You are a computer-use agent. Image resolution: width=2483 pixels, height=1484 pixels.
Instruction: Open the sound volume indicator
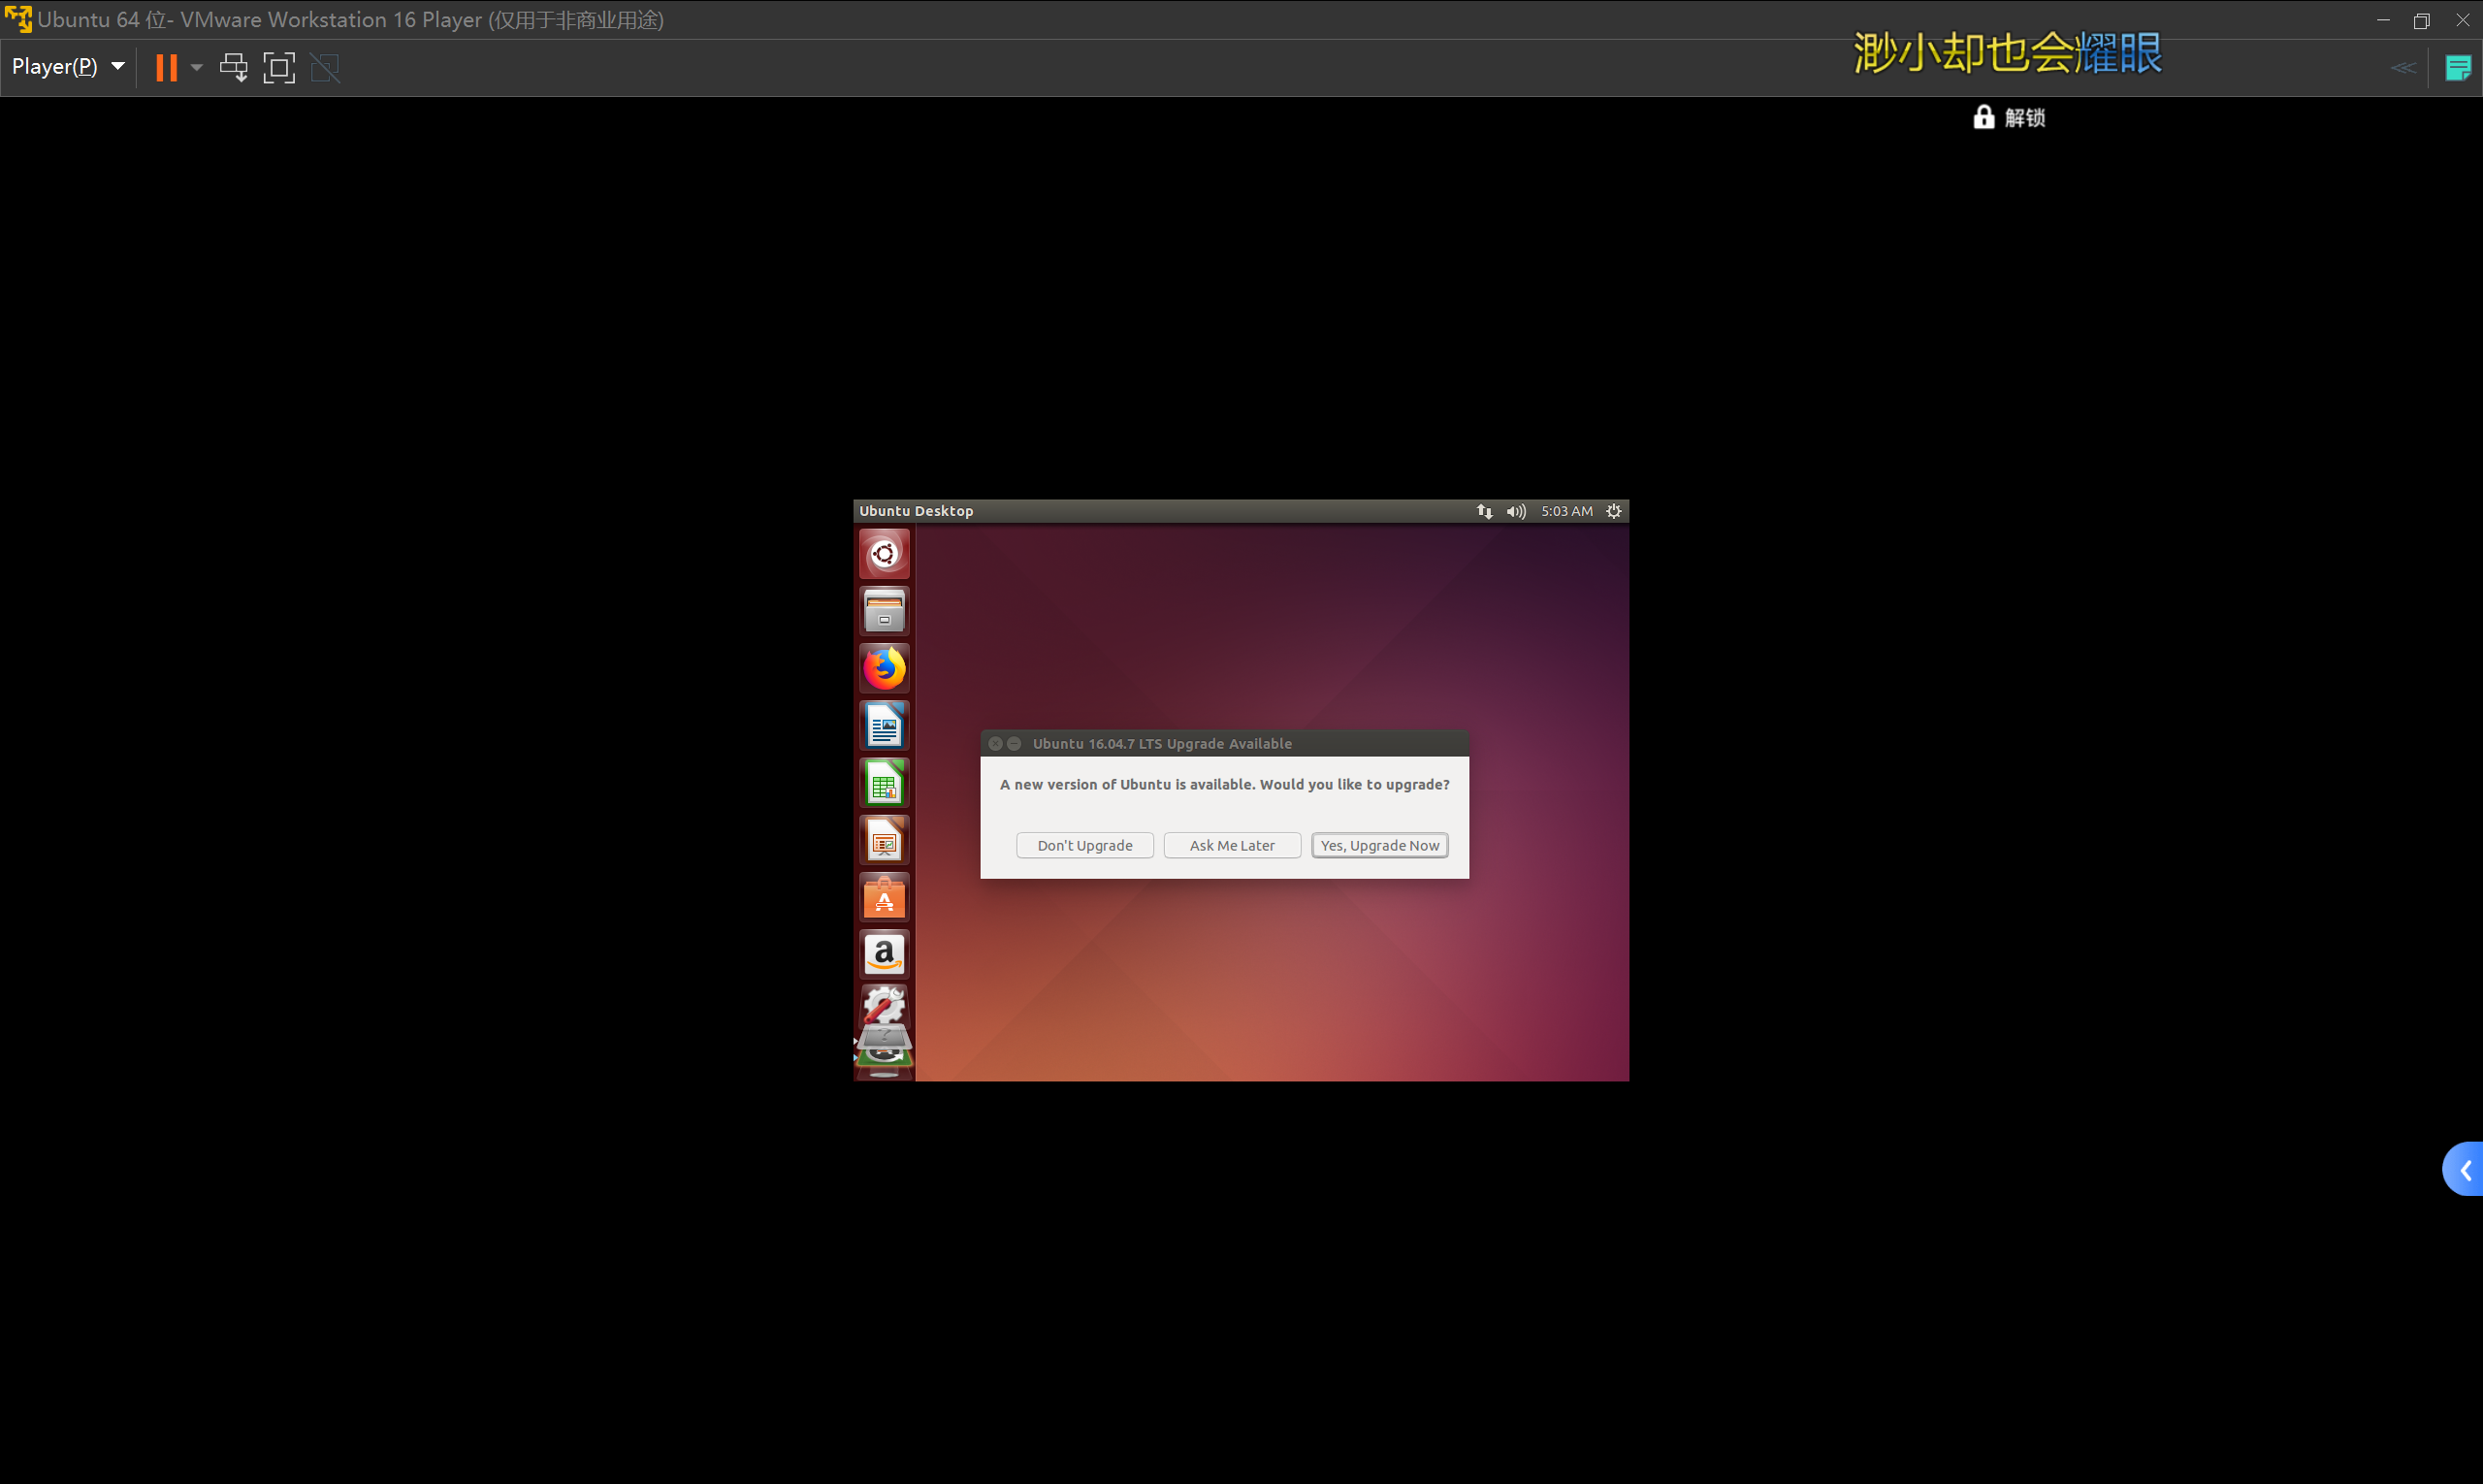[x=1516, y=511]
